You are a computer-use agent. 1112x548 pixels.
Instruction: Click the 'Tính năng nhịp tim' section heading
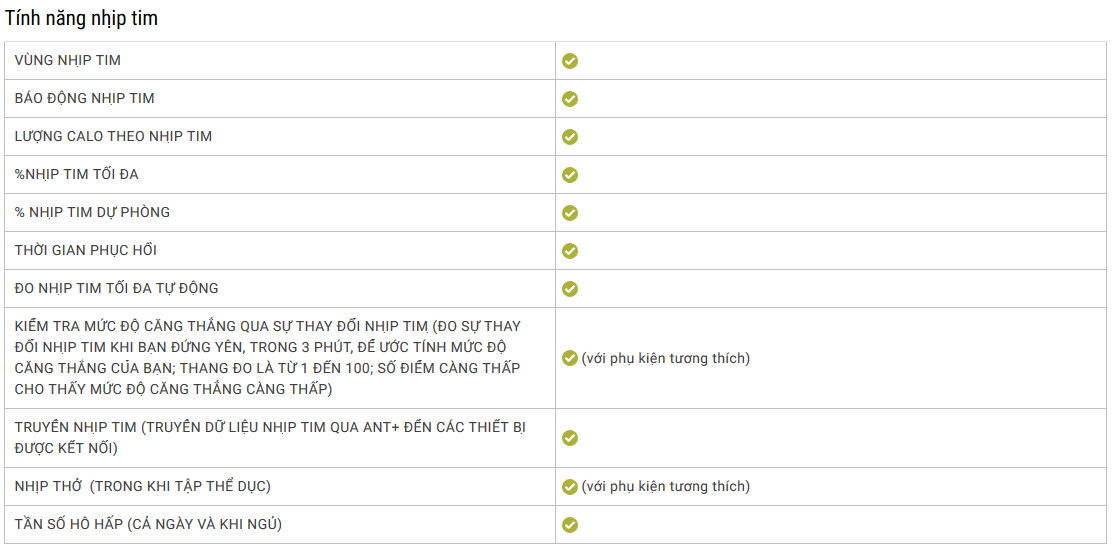pos(82,19)
